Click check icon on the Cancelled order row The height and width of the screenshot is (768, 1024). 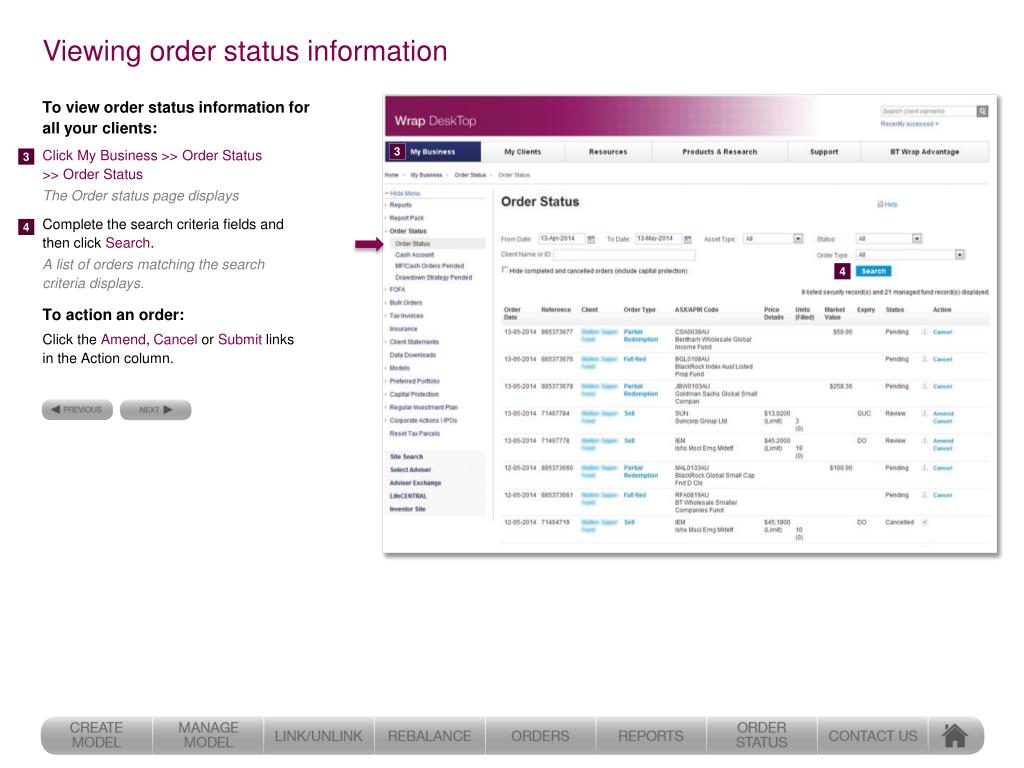coord(924,522)
